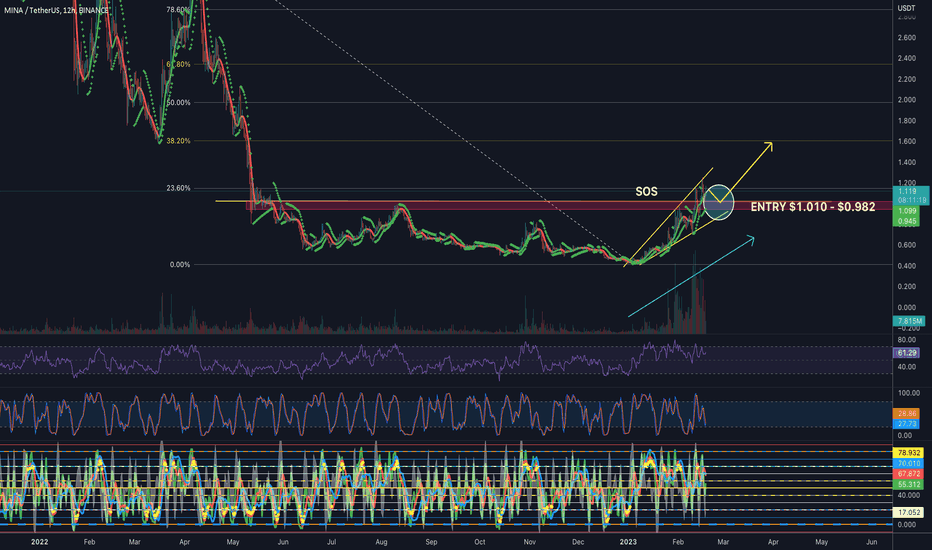The image size is (932, 550).
Task: Click the volume tag 7.815M
Action: [x=909, y=321]
